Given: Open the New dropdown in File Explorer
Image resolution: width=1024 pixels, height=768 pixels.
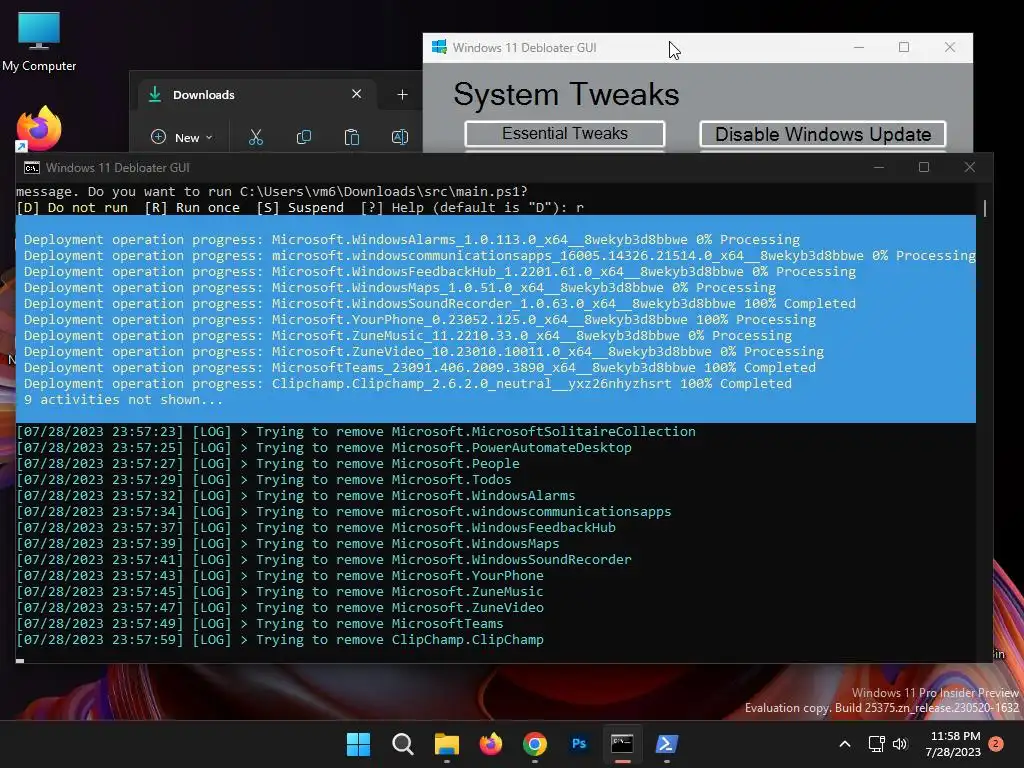Looking at the screenshot, I should pyautogui.click(x=182, y=137).
